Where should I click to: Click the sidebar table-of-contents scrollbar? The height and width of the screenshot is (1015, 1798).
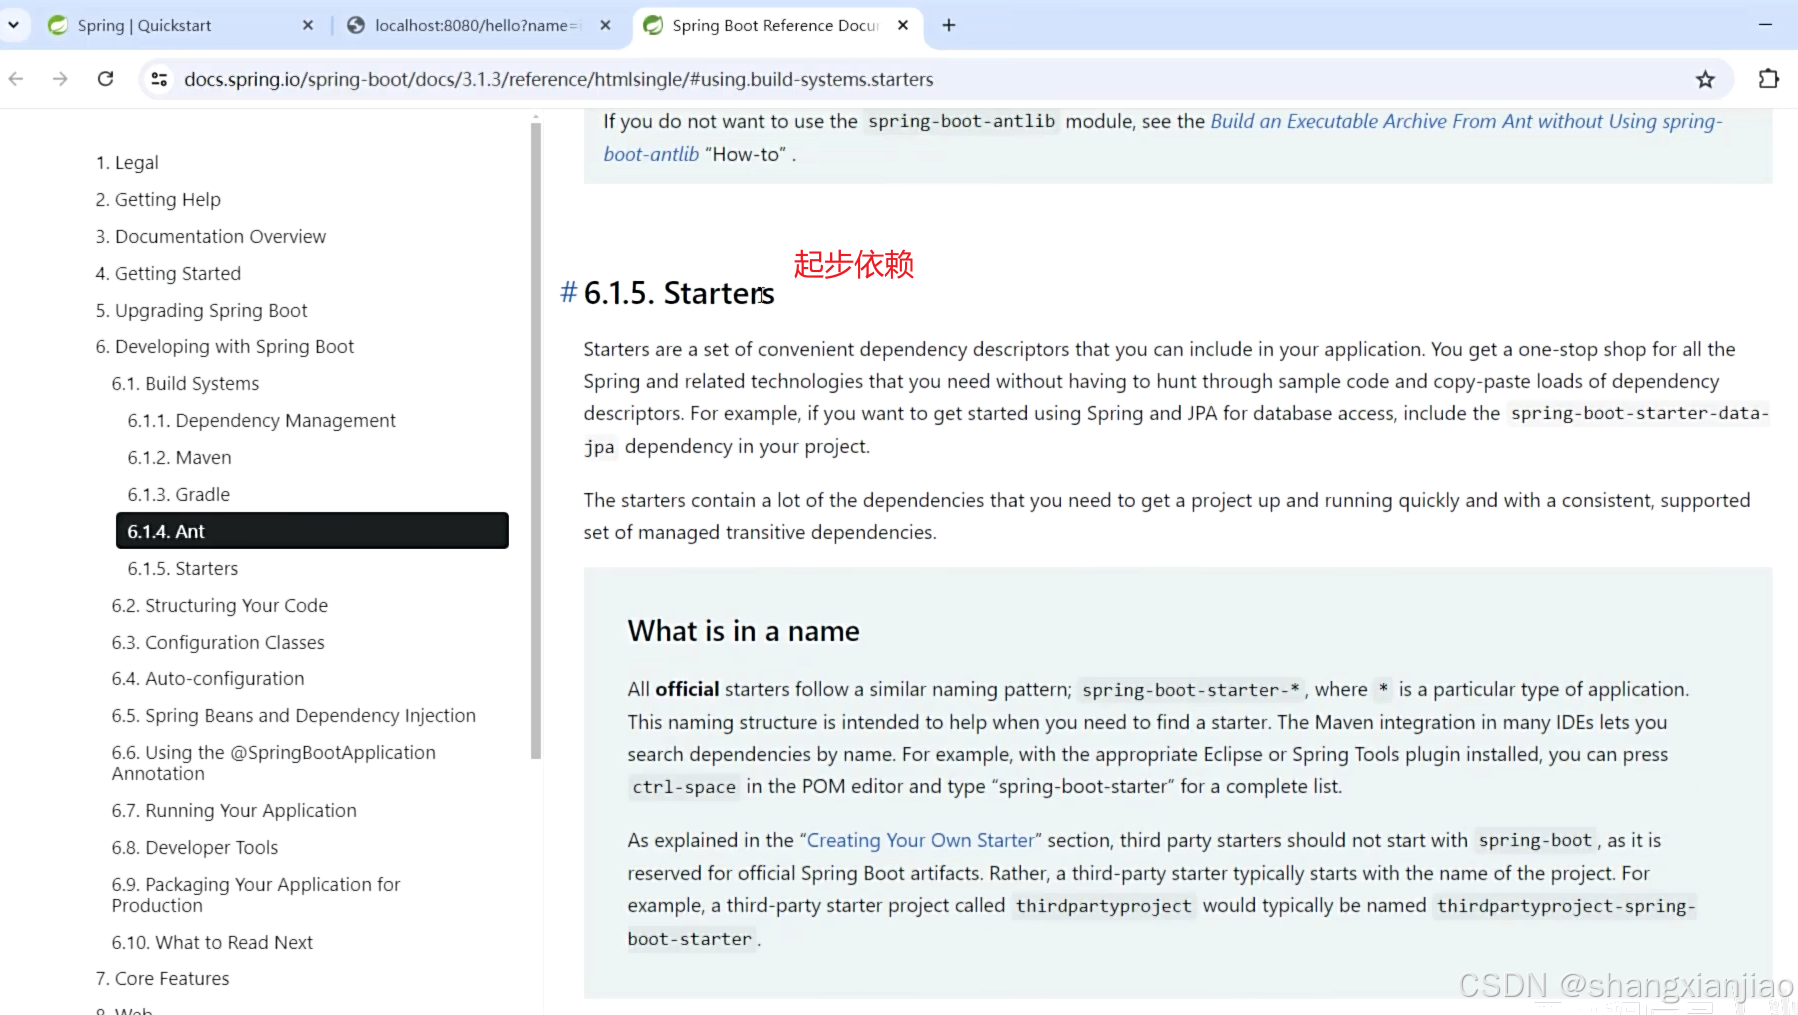tap(536, 440)
